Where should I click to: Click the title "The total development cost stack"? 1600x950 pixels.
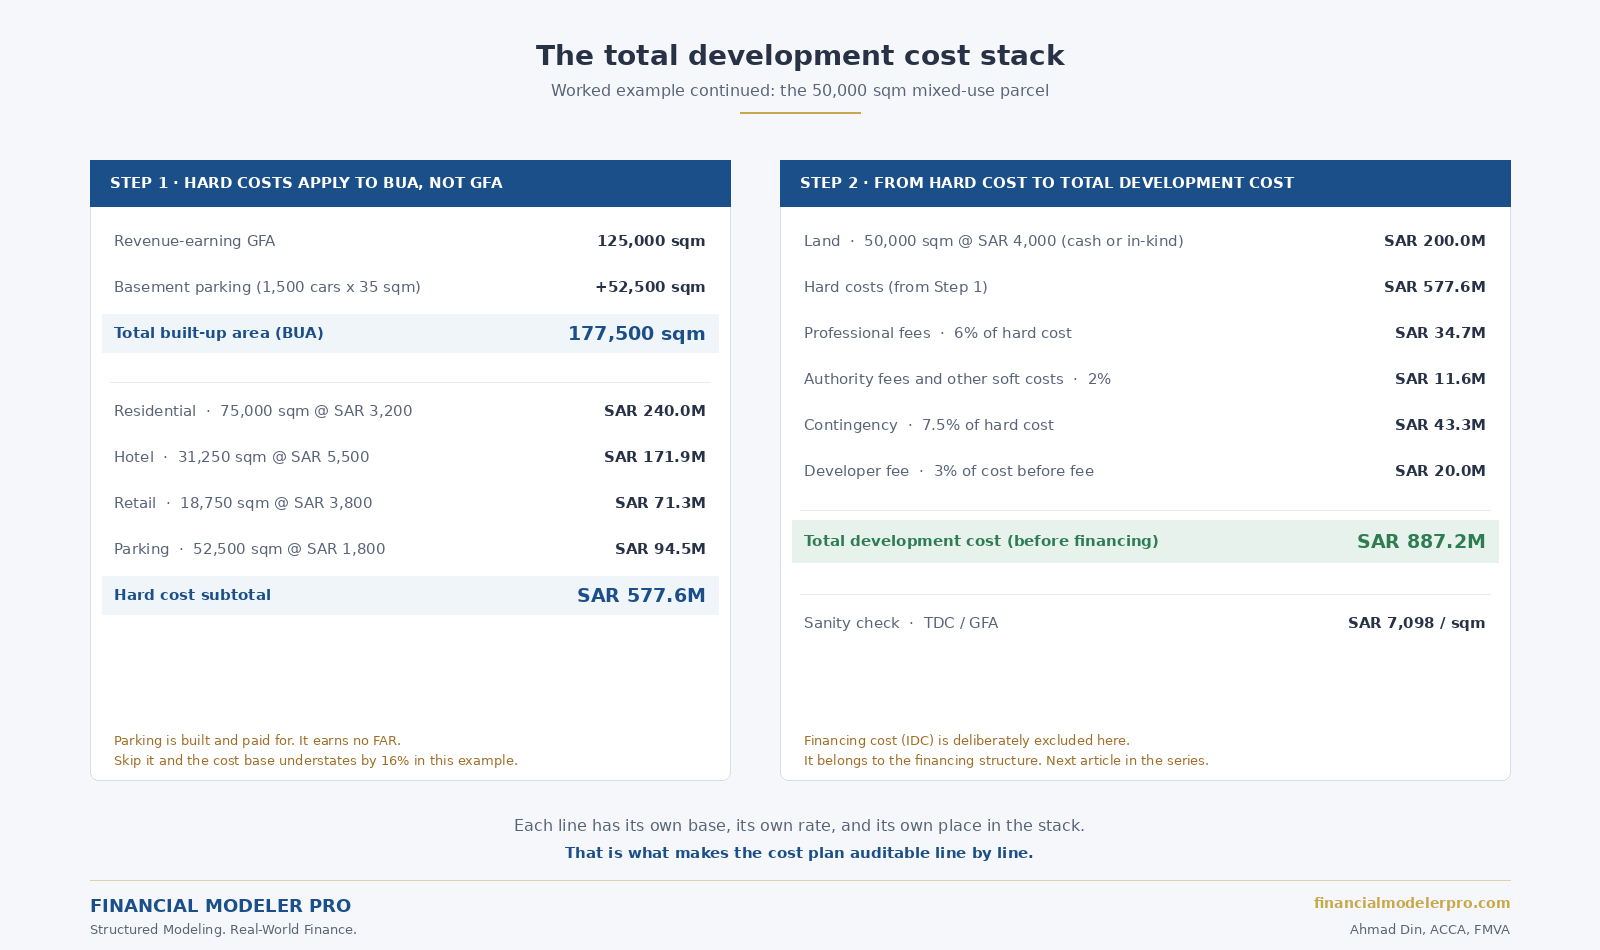pos(800,55)
